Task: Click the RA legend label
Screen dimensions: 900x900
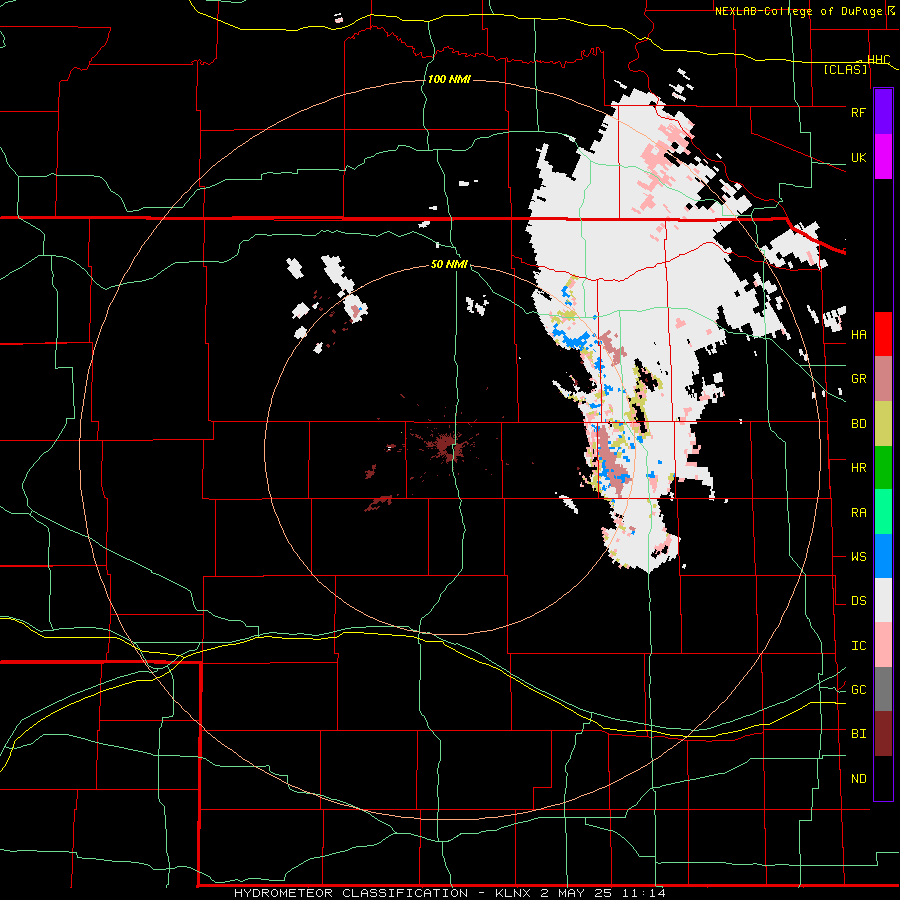Action: pos(858,513)
